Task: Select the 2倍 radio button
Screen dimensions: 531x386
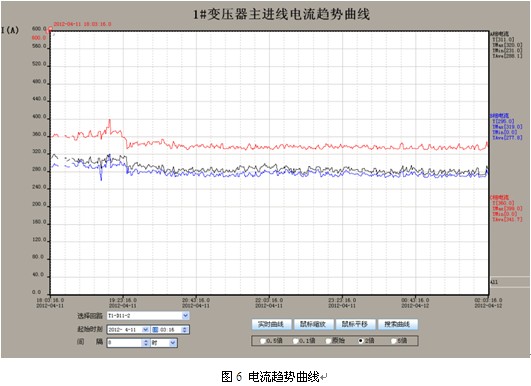Action: (361, 341)
